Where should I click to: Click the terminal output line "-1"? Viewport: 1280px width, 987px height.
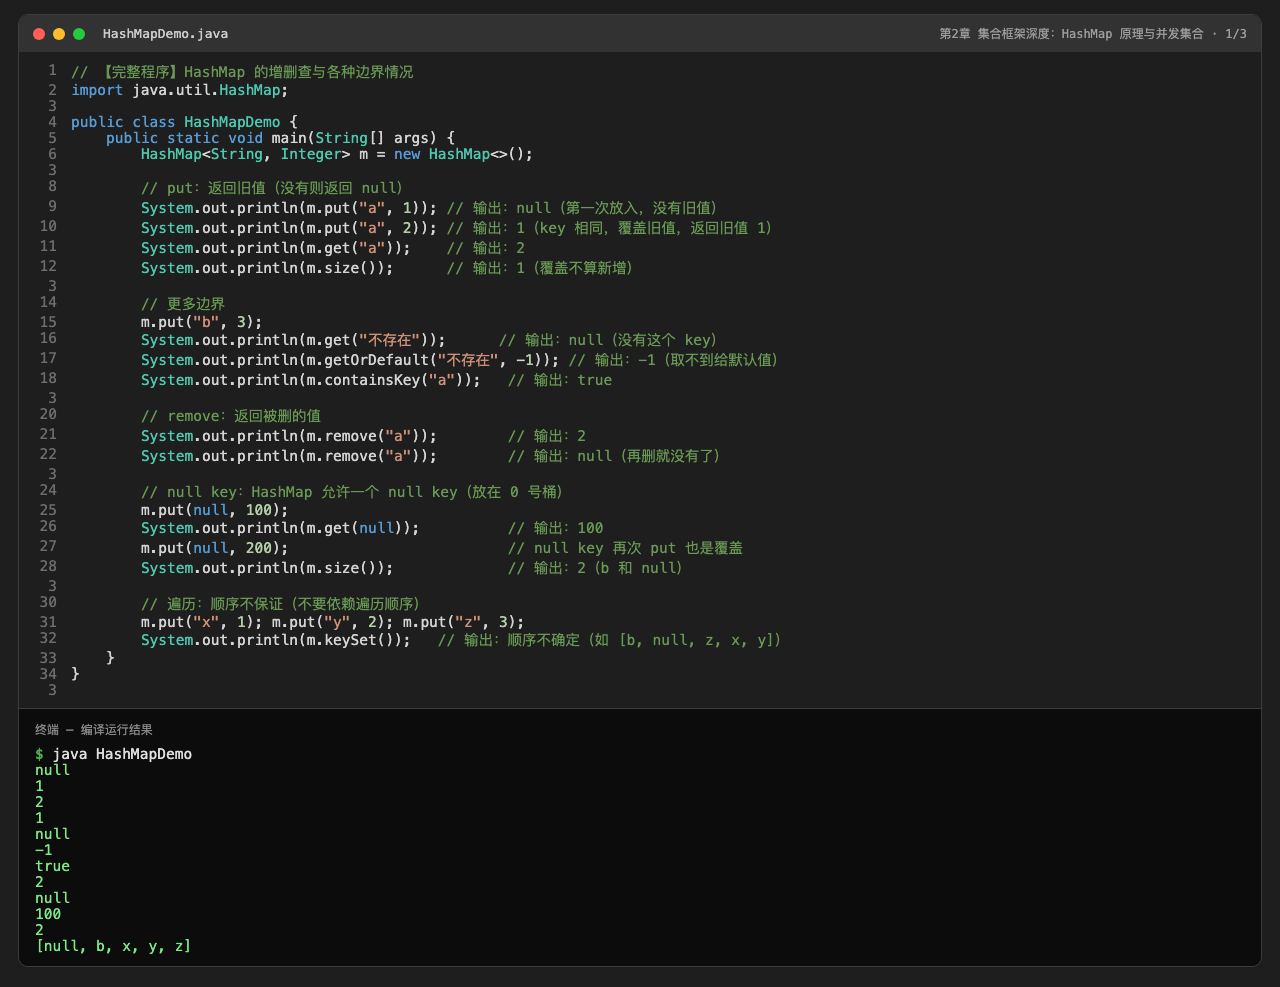pos(44,850)
